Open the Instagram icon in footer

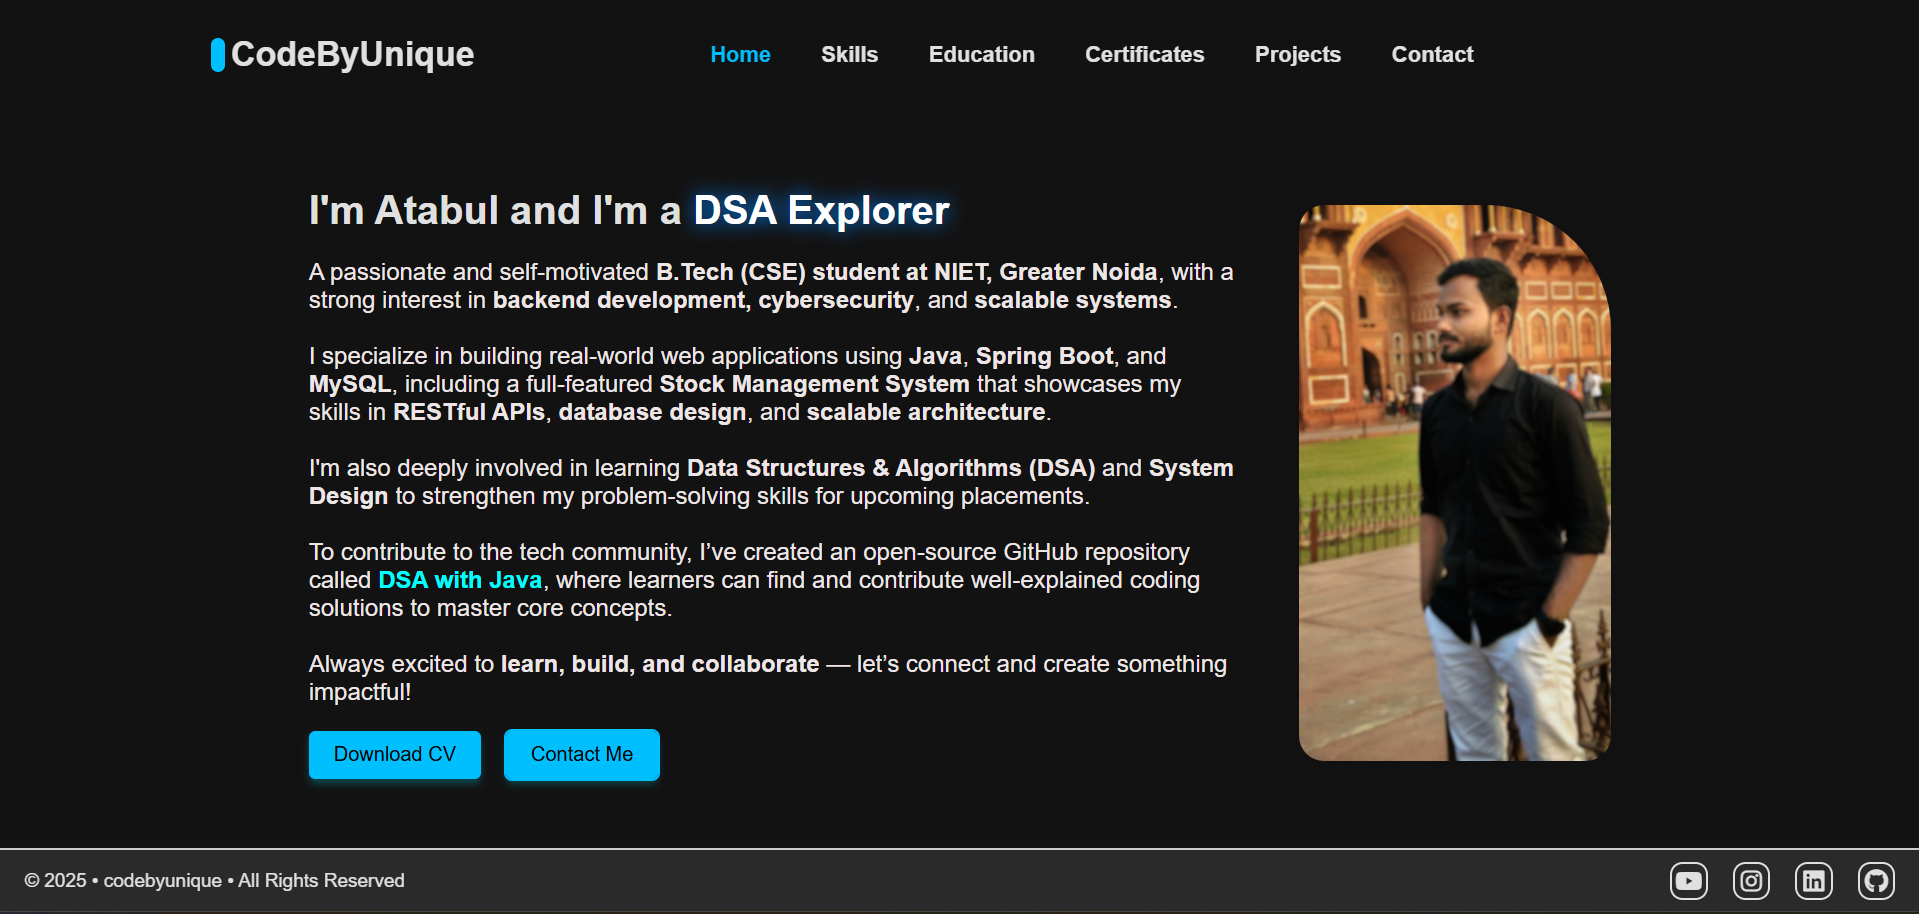tap(1751, 881)
